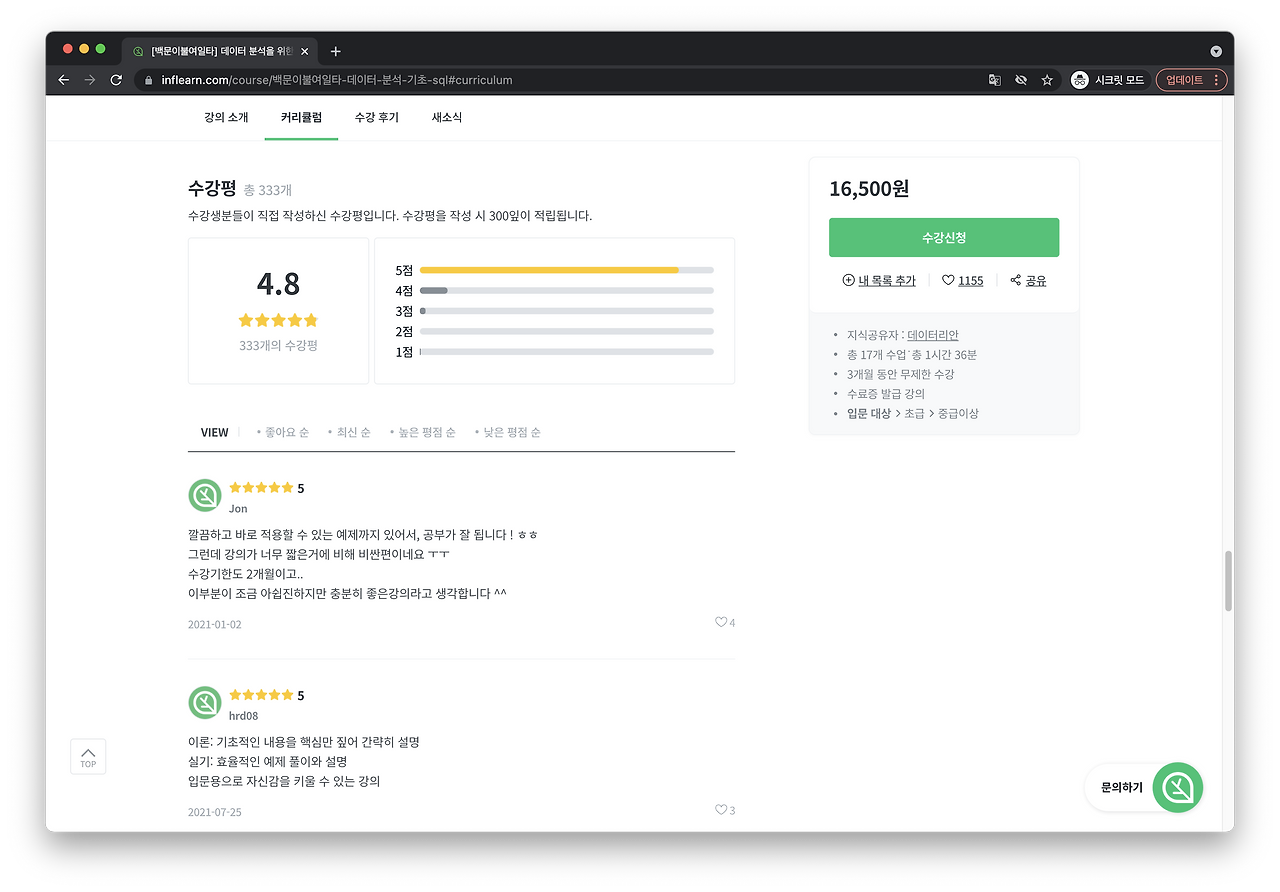The width and height of the screenshot is (1280, 892).
Task: Click the 3점 rating bar
Action: click(567, 311)
